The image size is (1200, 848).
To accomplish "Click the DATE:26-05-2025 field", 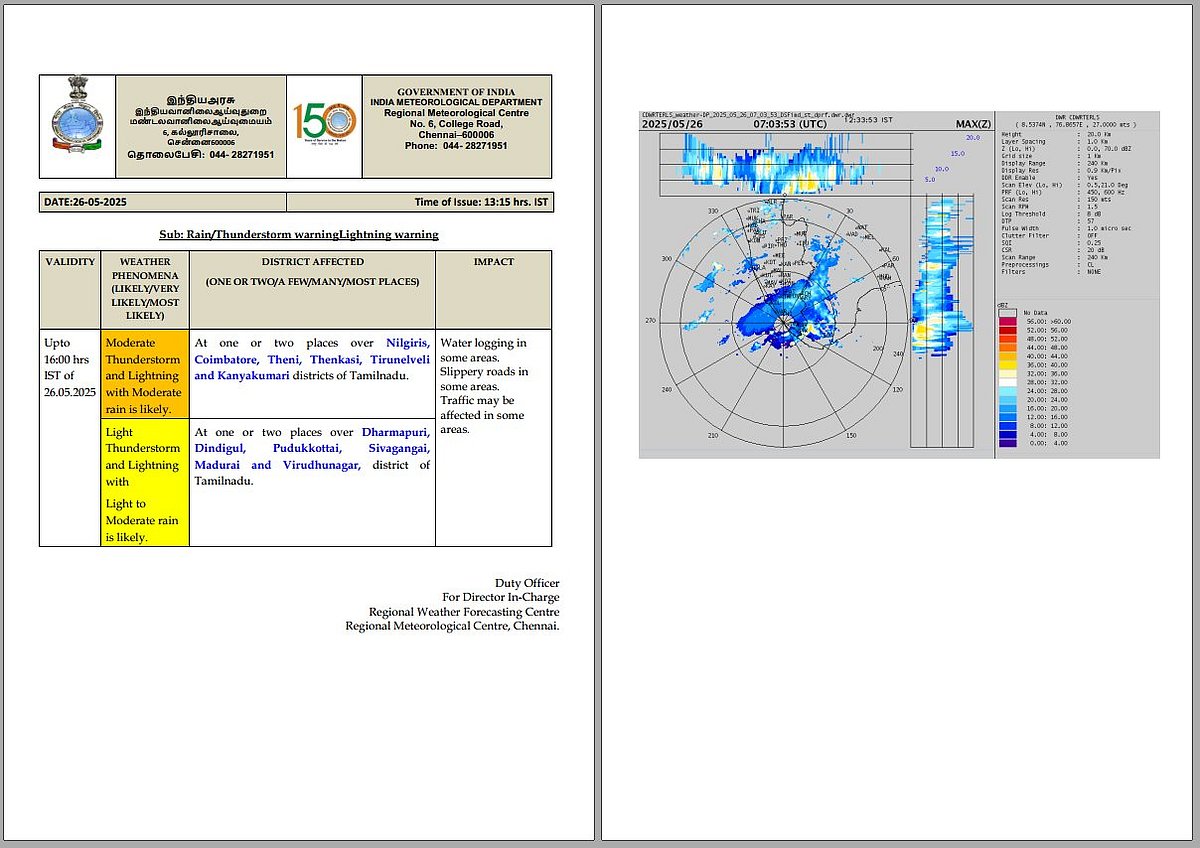I will (85, 202).
